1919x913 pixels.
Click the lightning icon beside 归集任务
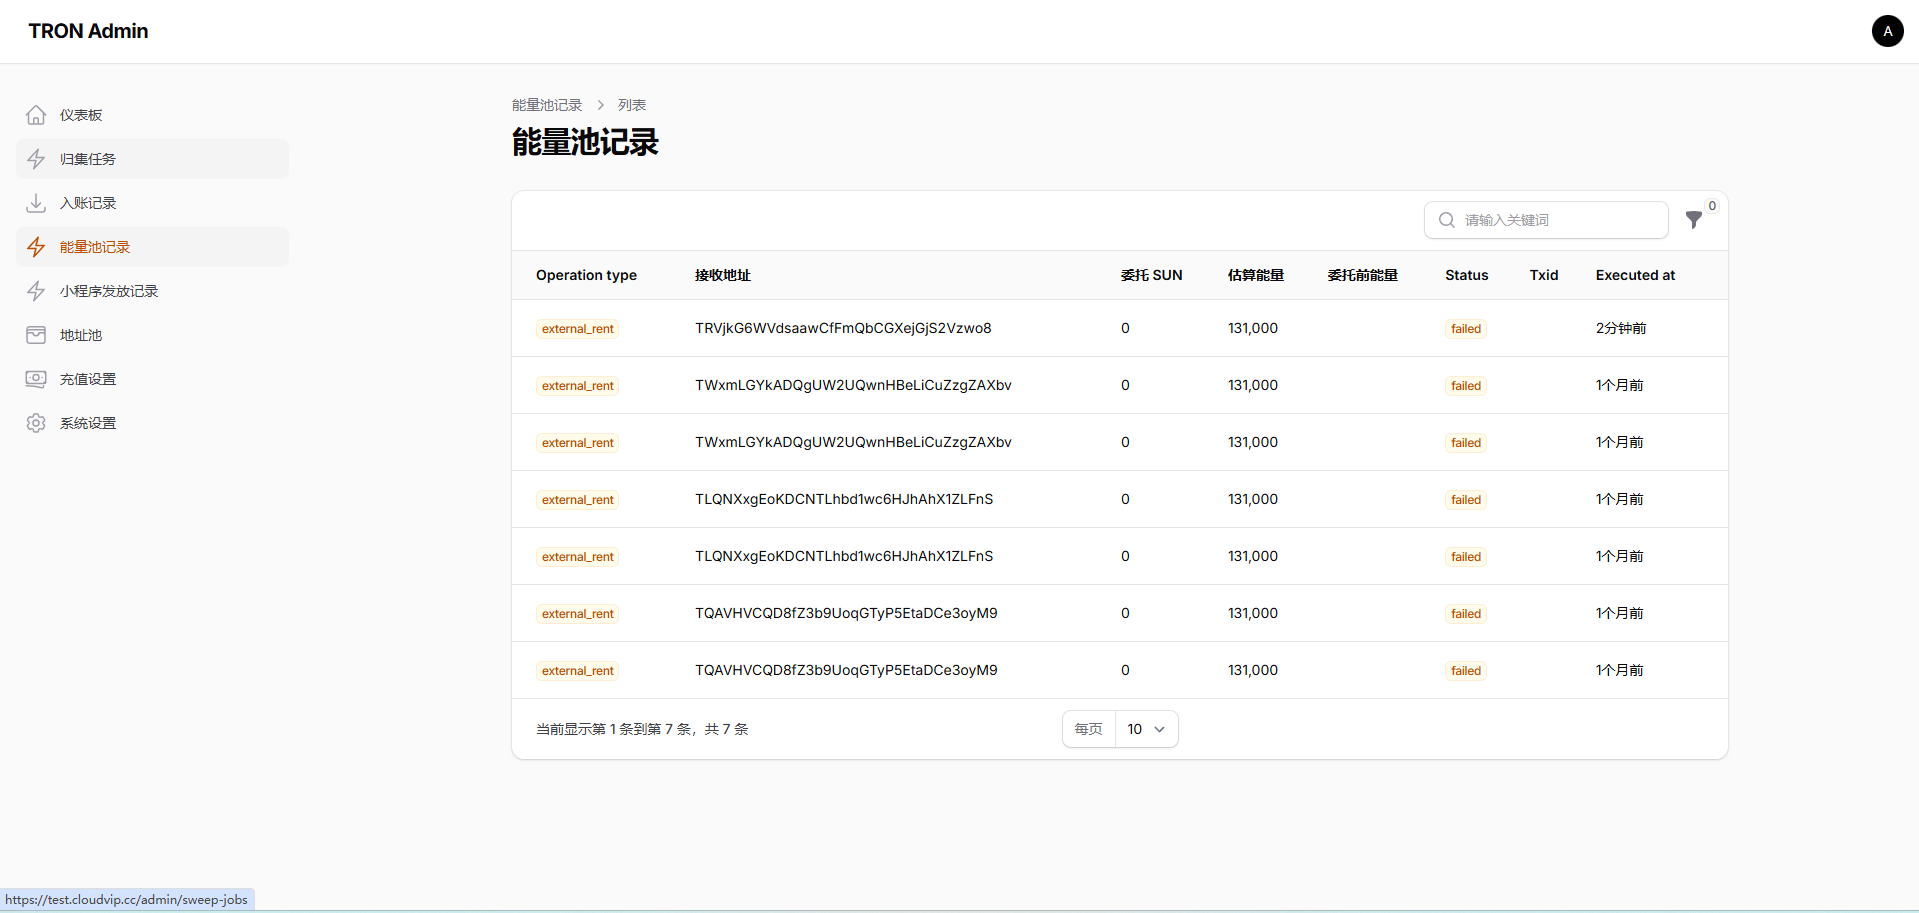[36, 159]
